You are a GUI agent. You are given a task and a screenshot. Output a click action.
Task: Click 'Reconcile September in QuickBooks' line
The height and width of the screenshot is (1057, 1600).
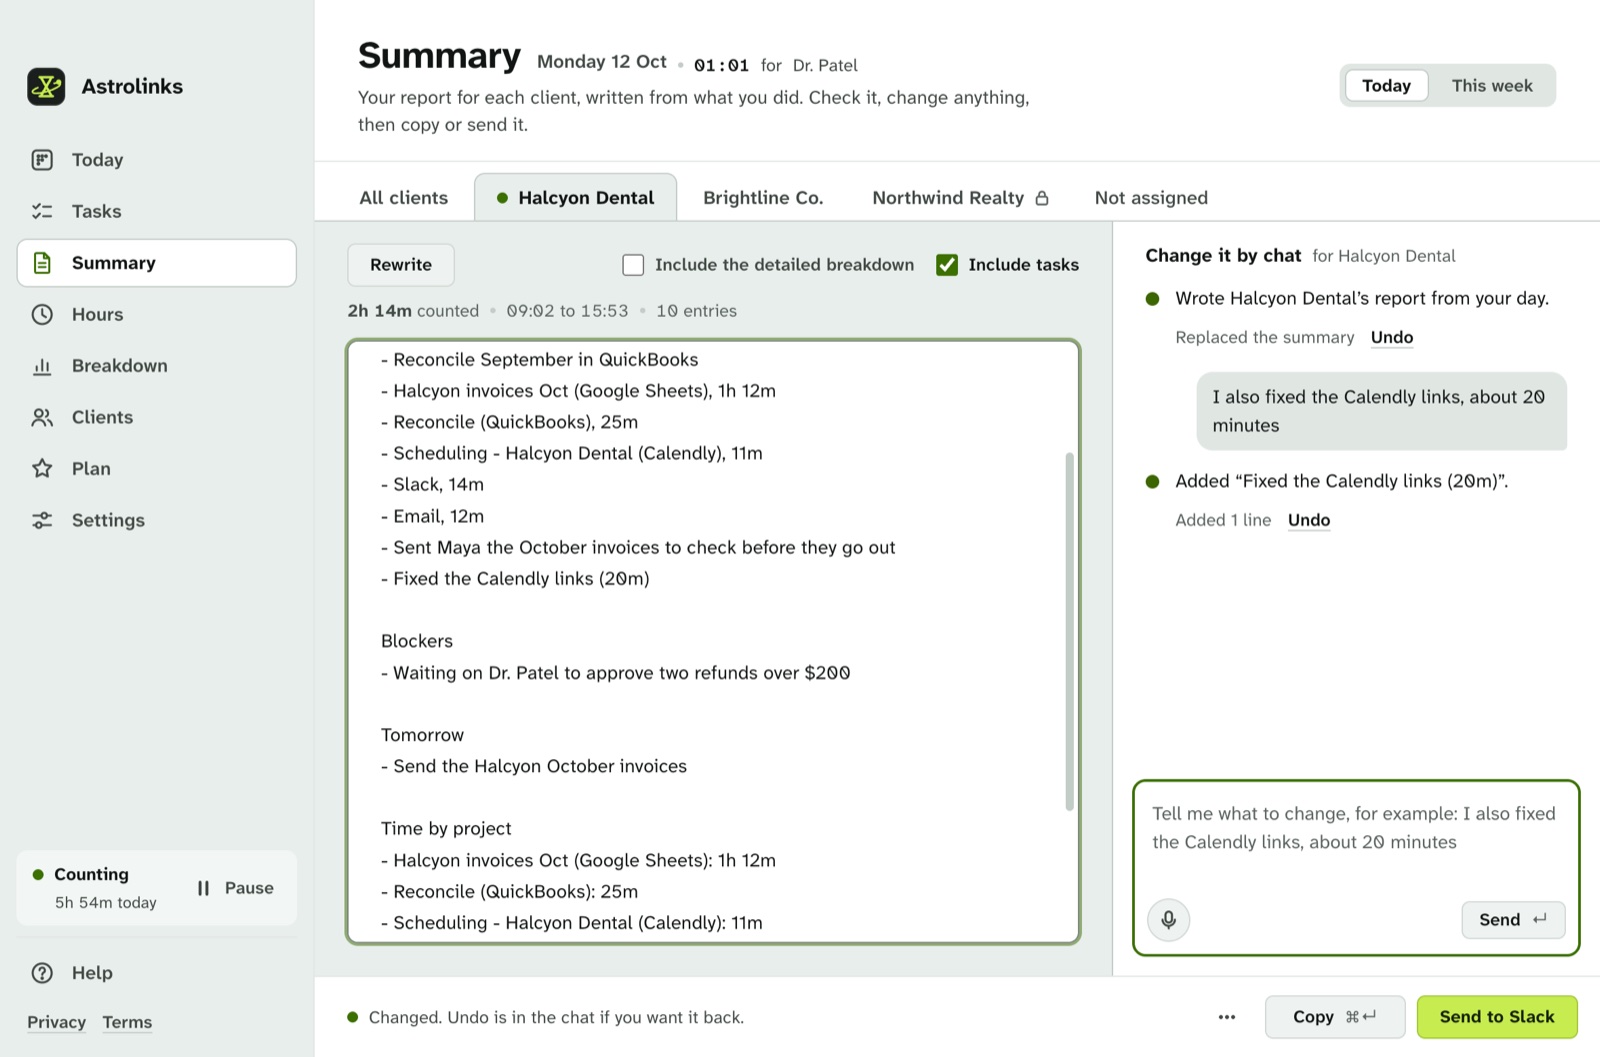click(540, 360)
